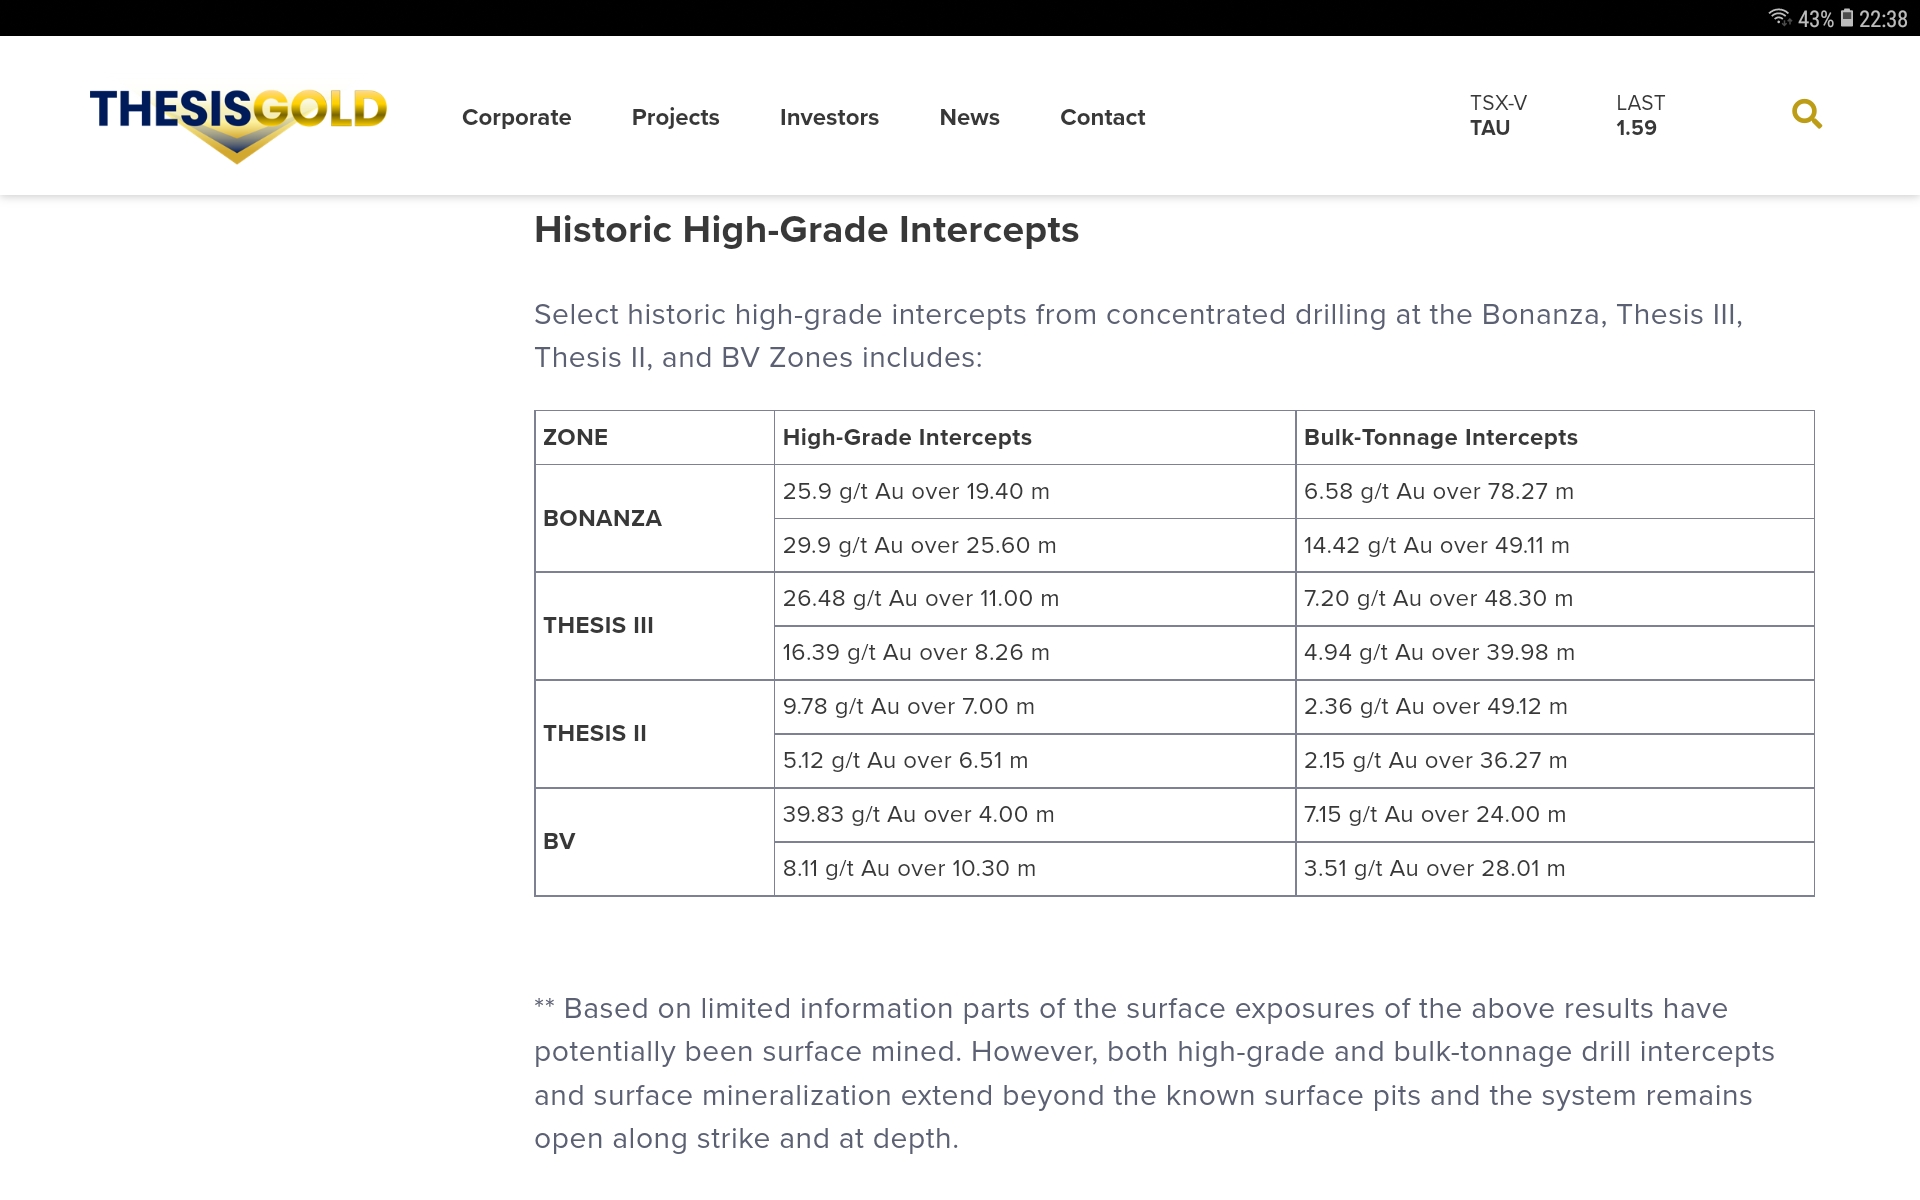Tap the battery status icon
This screenshot has width=1920, height=1200.
[1847, 18]
